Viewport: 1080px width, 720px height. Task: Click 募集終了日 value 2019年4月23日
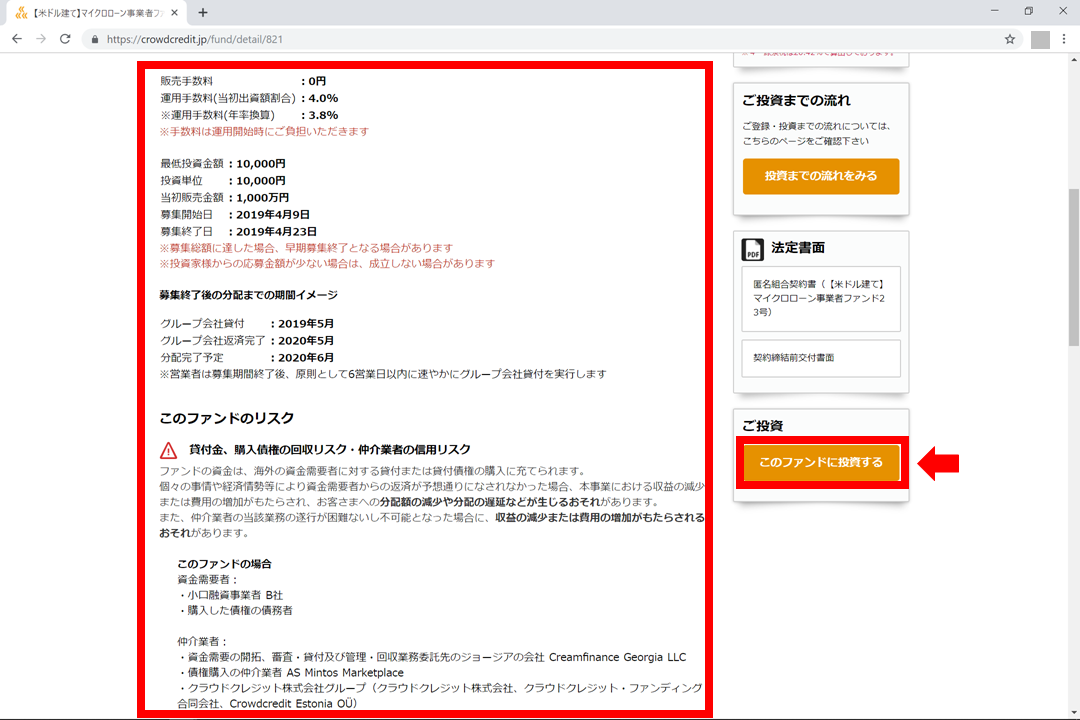pyautogui.click(x=276, y=232)
